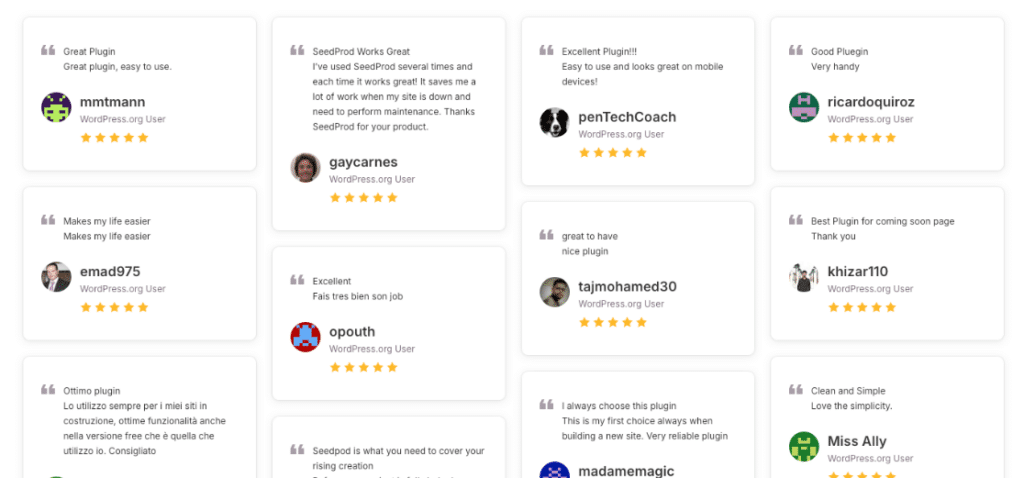
Task: Click tajmohamed30's profile photo
Action: point(554,292)
